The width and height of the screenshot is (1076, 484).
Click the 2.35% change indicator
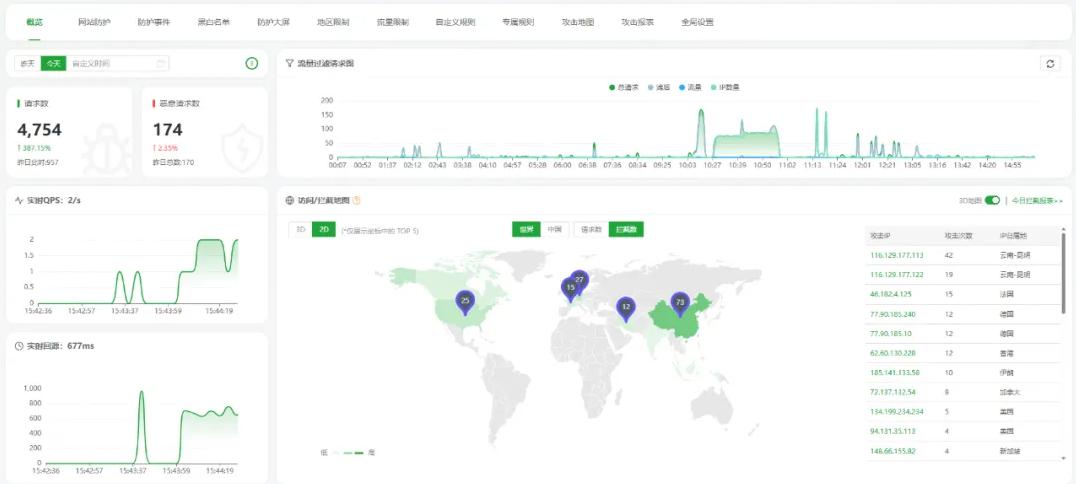165,148
